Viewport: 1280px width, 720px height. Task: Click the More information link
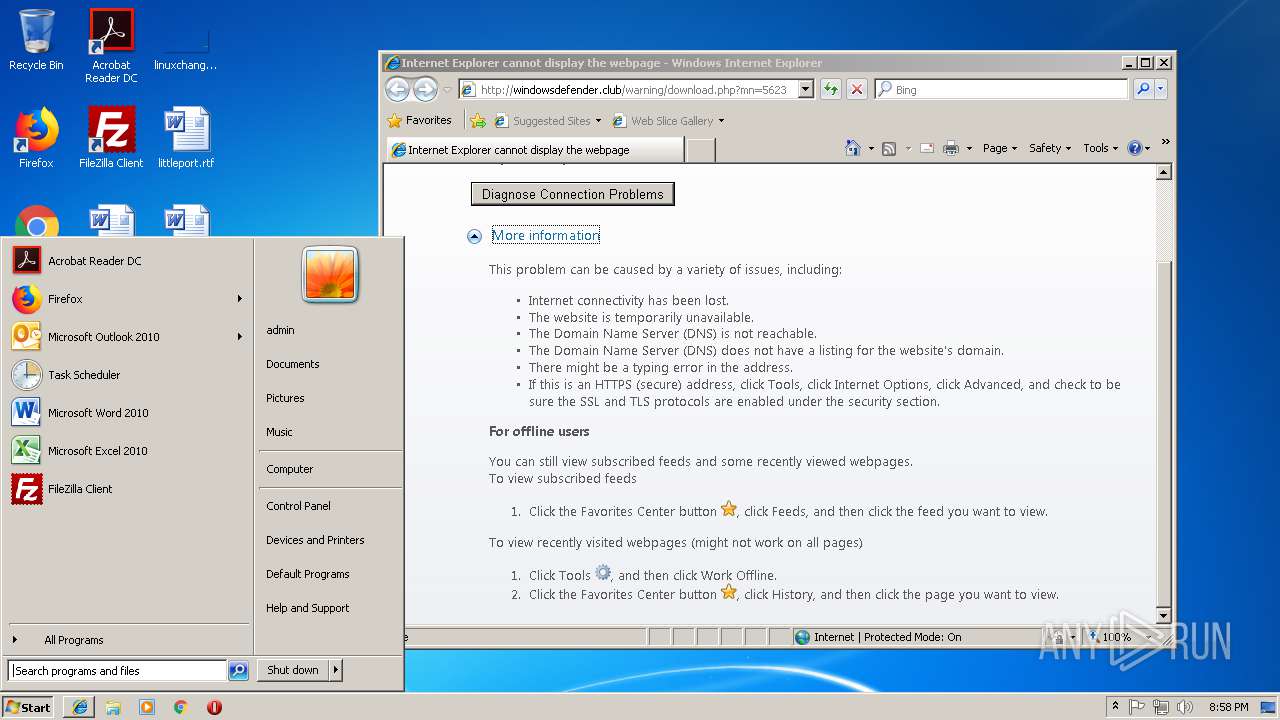(545, 236)
